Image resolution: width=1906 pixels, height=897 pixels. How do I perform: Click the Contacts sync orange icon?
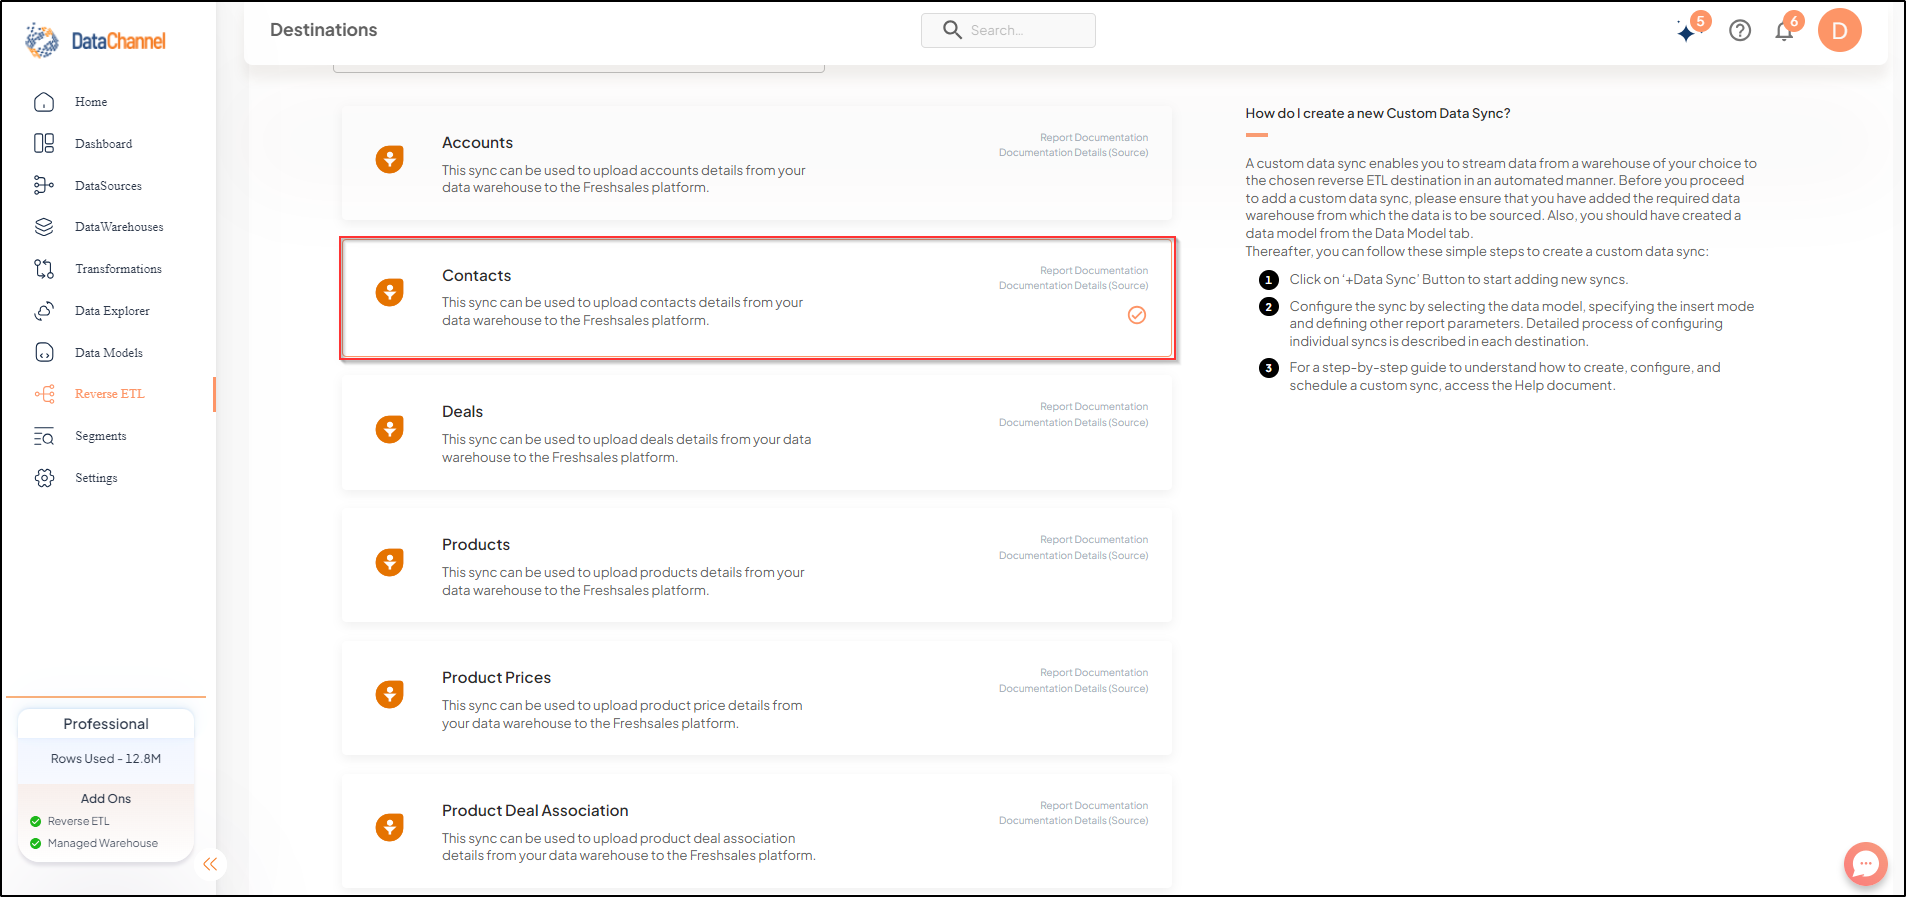(x=390, y=292)
